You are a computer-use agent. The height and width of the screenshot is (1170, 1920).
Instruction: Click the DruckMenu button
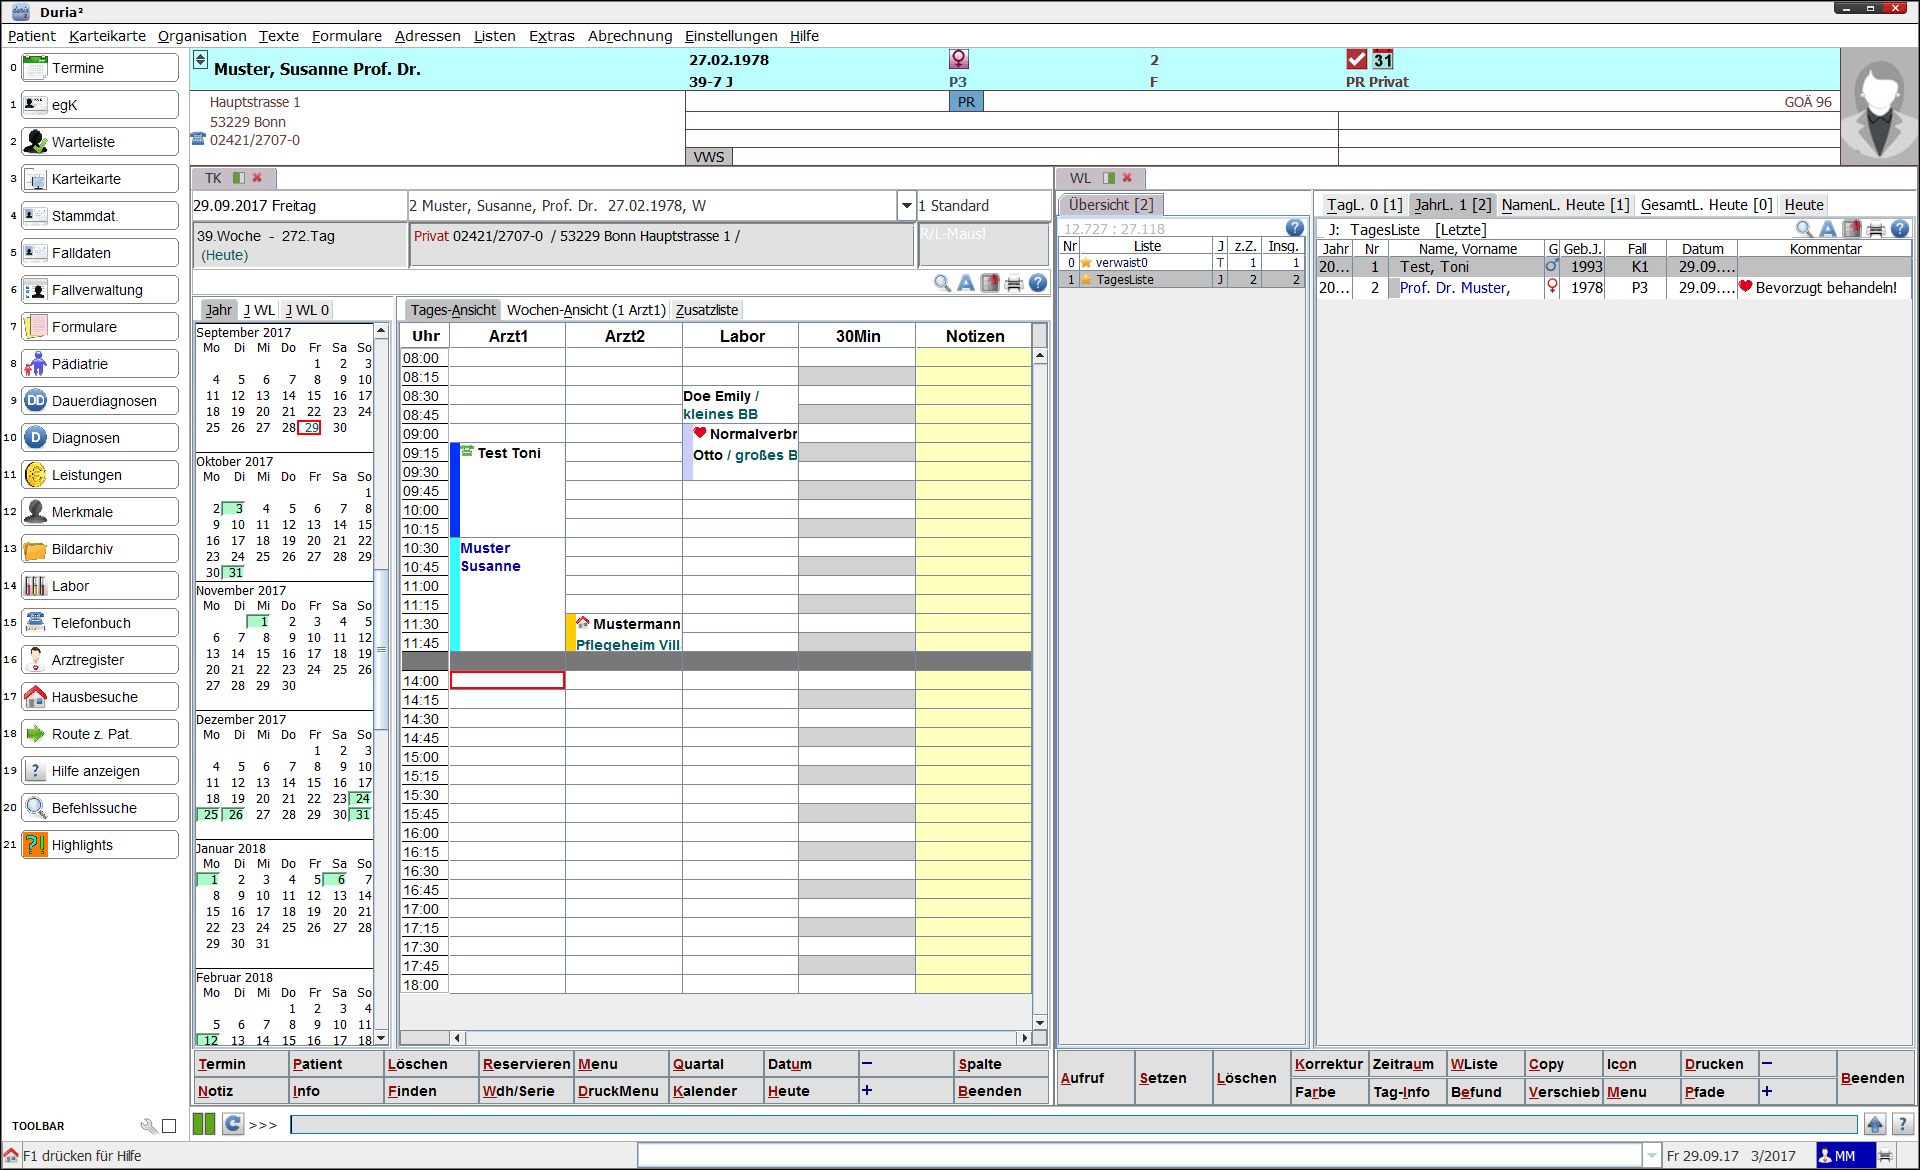tap(620, 1091)
